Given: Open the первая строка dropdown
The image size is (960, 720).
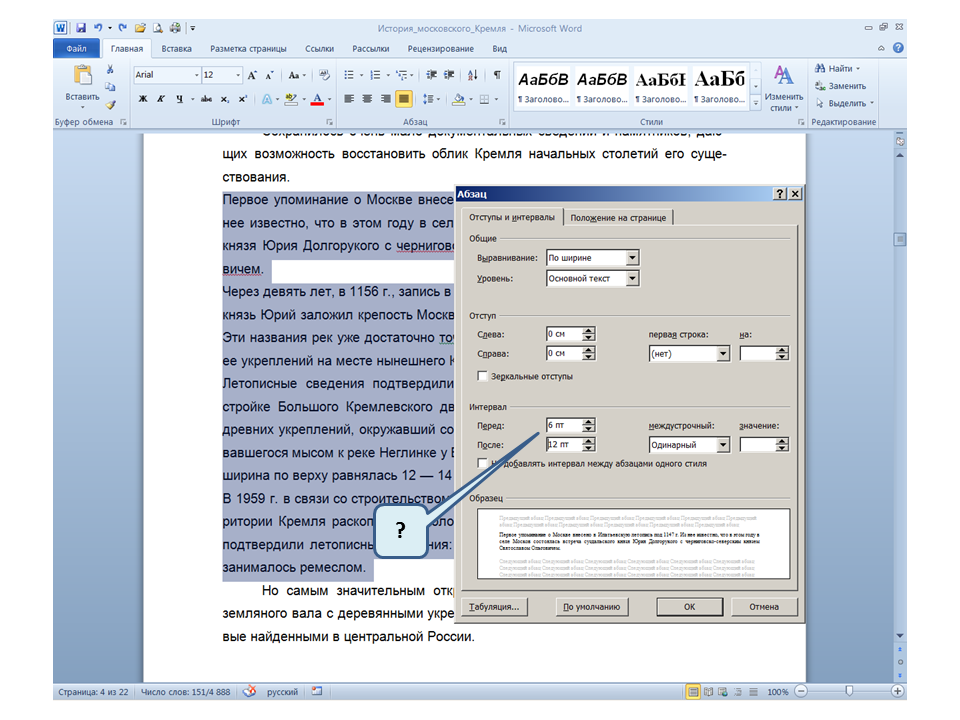Looking at the screenshot, I should pyautogui.click(x=721, y=354).
